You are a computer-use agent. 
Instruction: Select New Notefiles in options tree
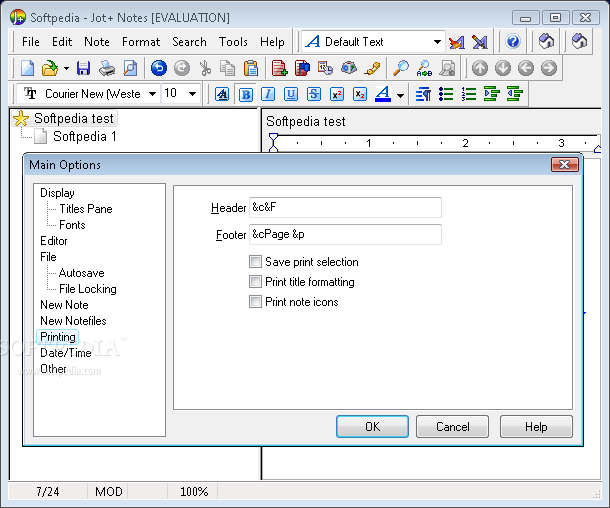[73, 321]
